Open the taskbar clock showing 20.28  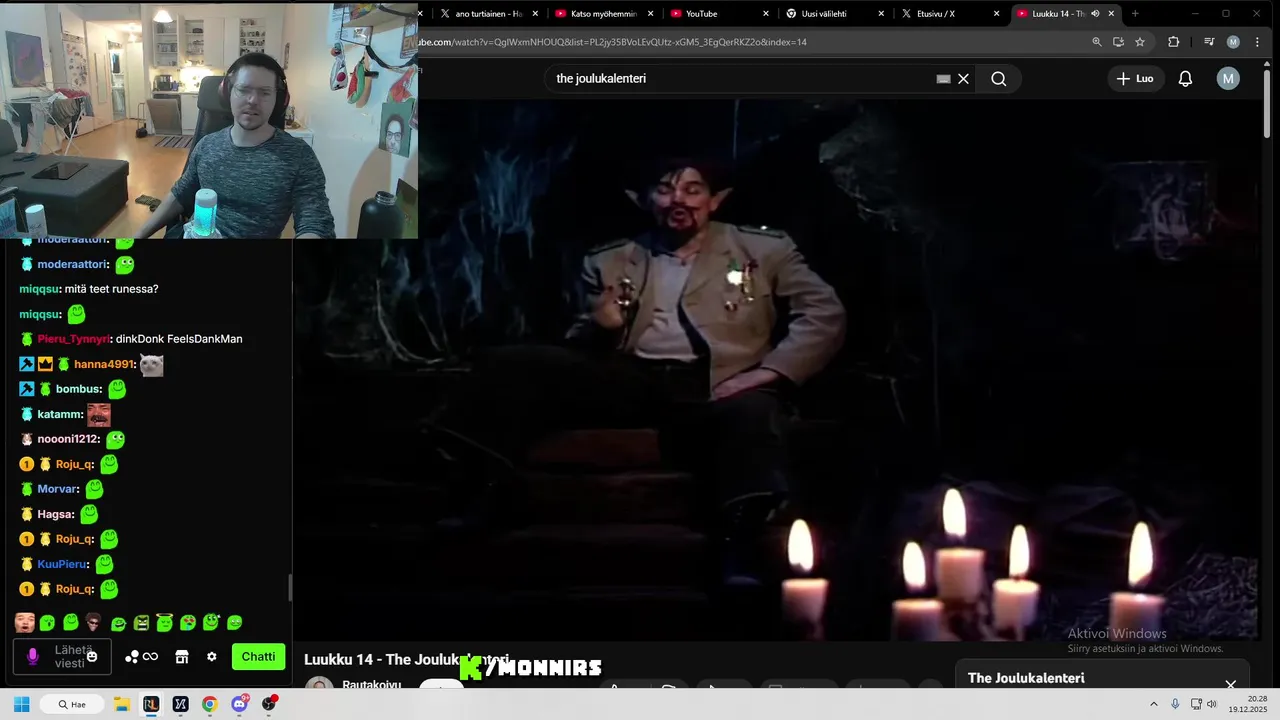pyautogui.click(x=1250, y=704)
